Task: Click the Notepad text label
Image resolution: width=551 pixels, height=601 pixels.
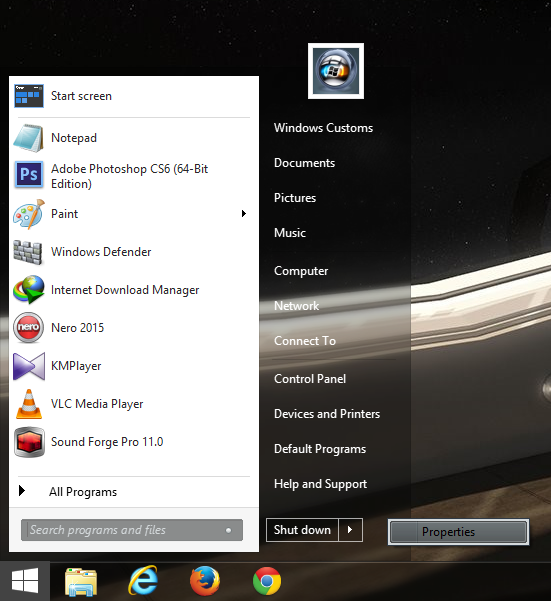Action: pyautogui.click(x=74, y=138)
